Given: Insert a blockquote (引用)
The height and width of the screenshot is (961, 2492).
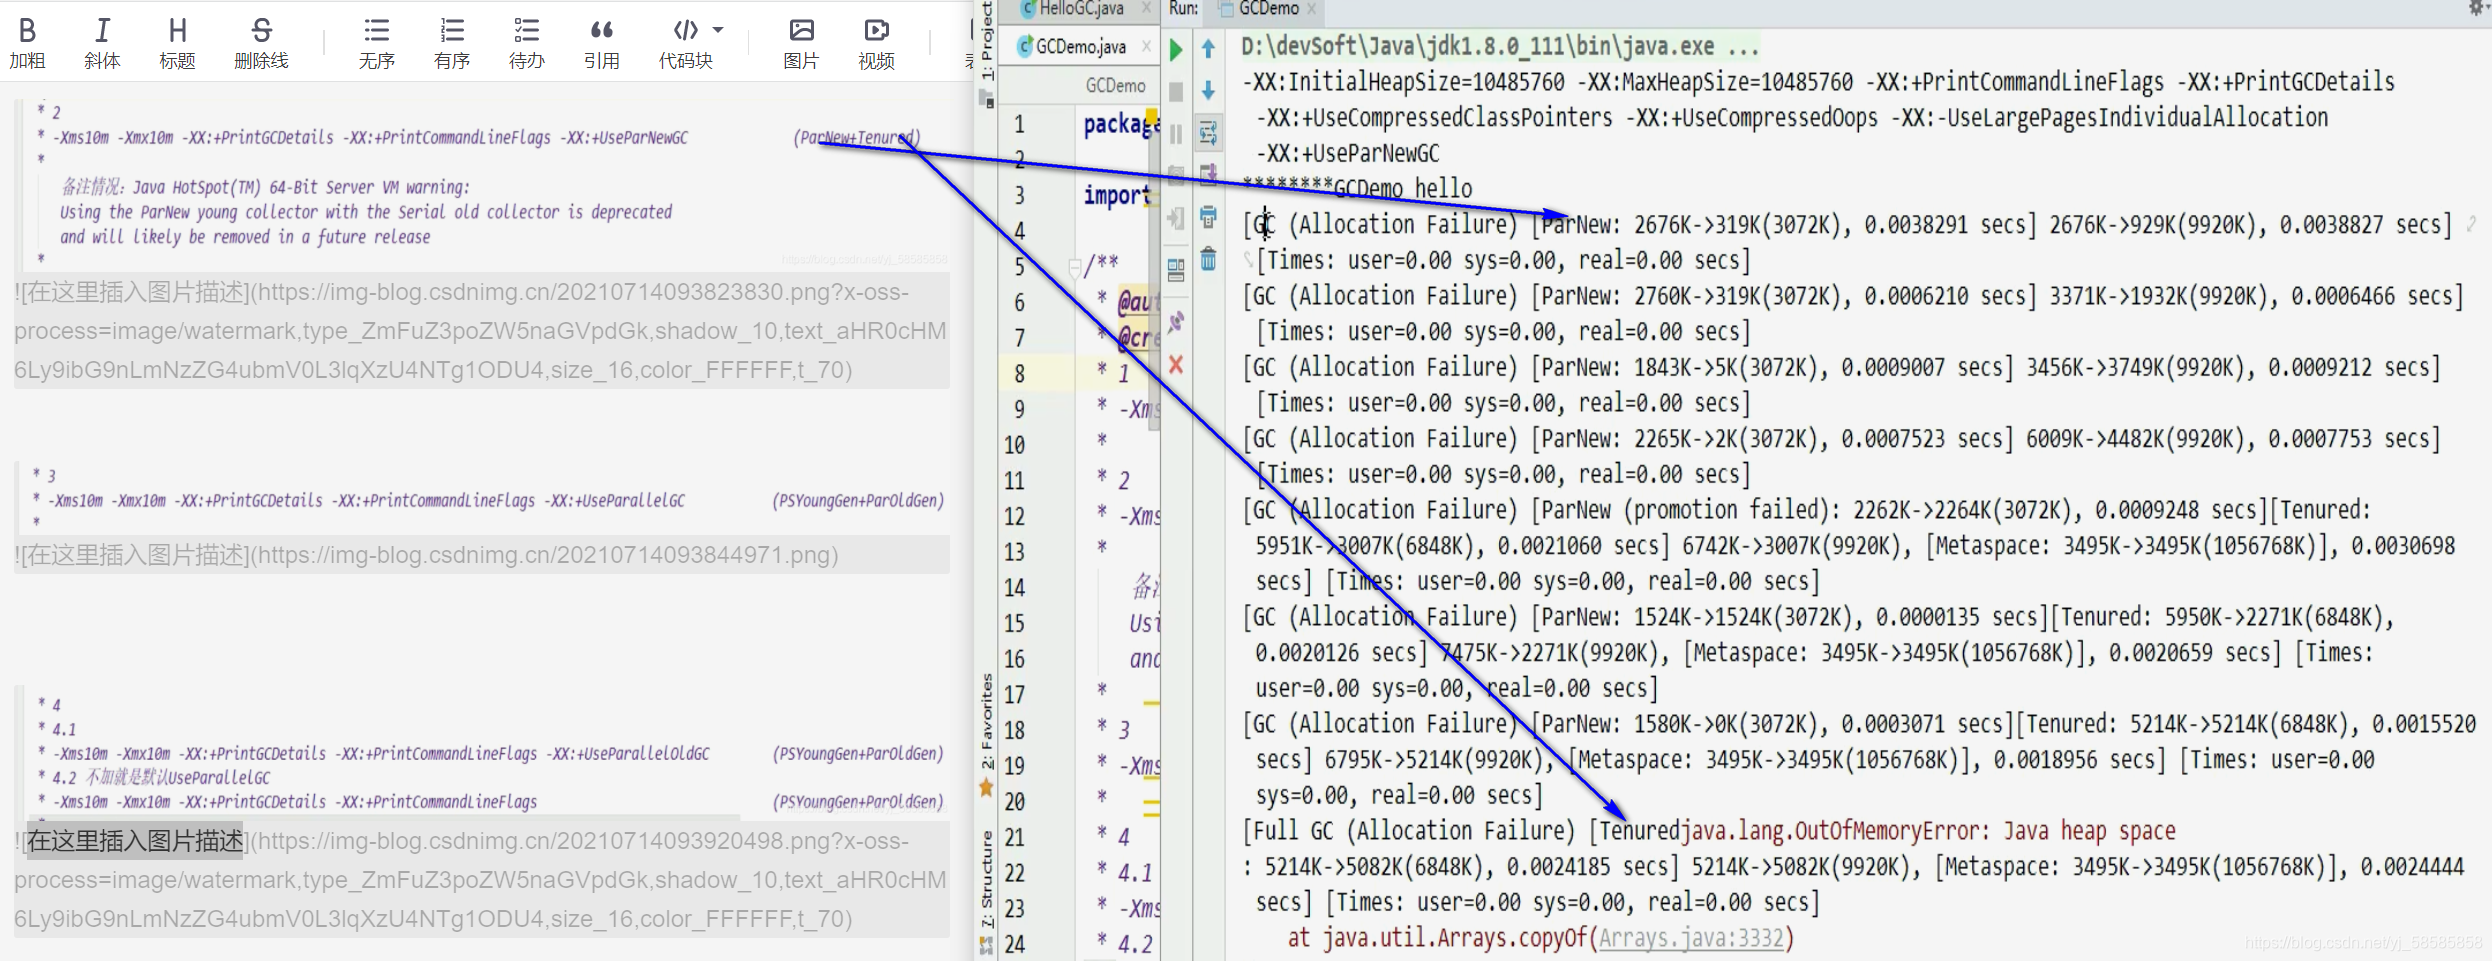Looking at the screenshot, I should point(602,44).
